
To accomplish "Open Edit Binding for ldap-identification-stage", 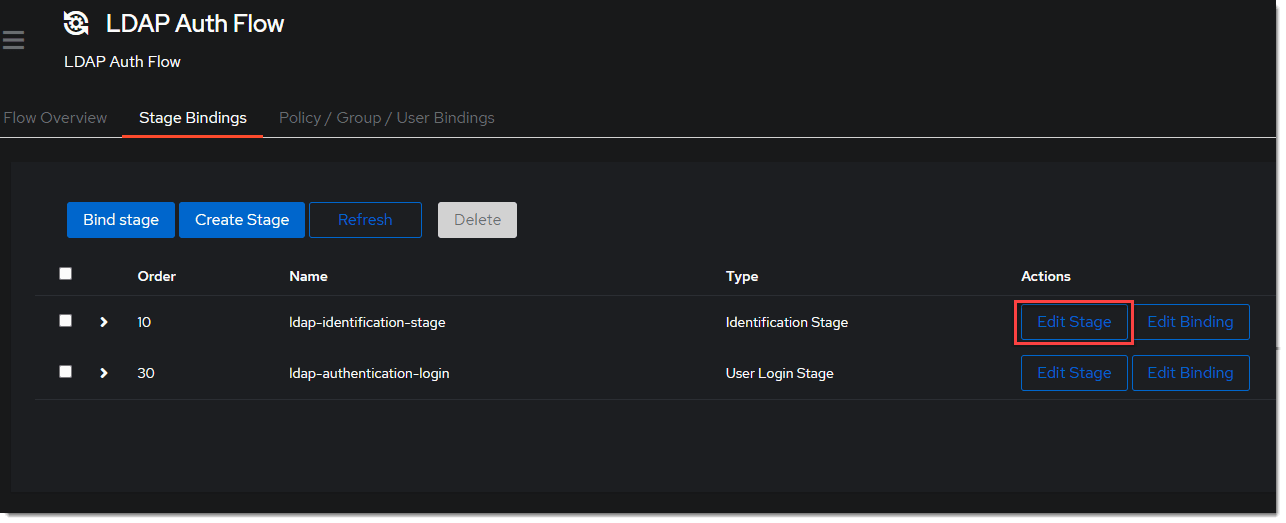I will [x=1190, y=322].
